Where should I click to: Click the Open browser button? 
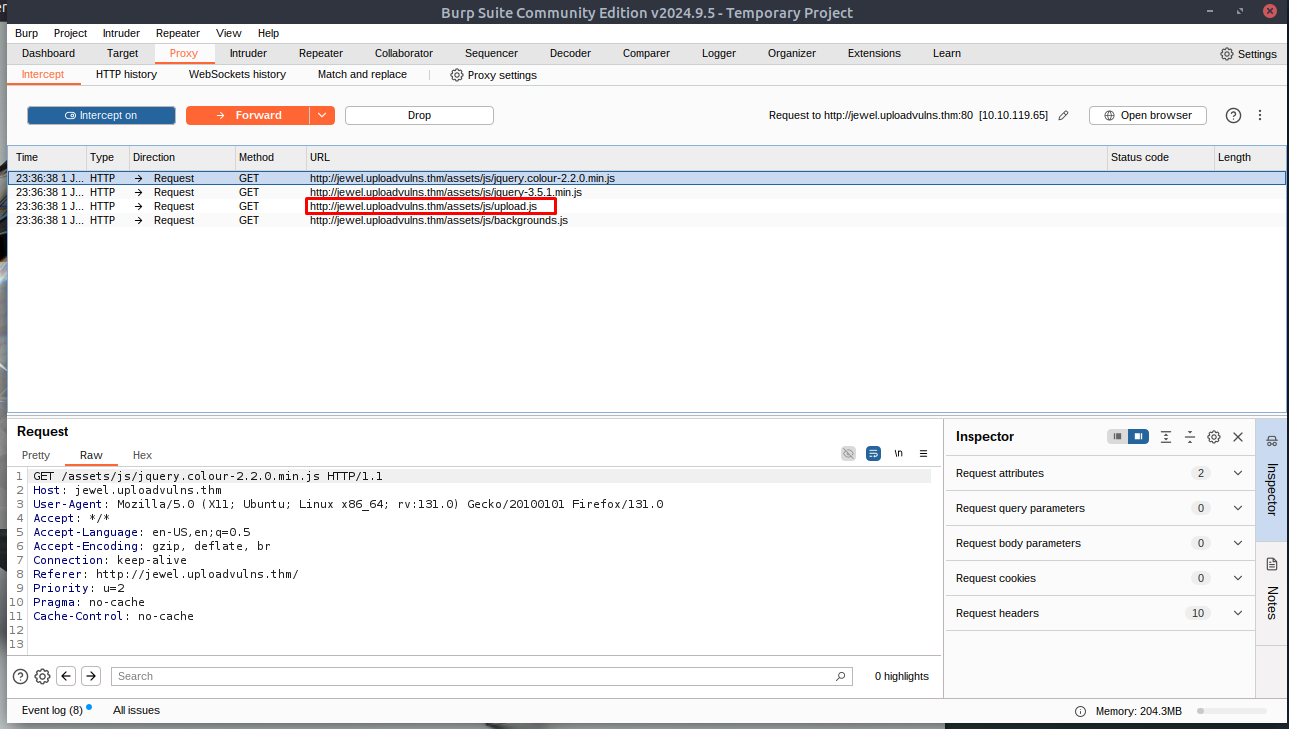point(1148,116)
